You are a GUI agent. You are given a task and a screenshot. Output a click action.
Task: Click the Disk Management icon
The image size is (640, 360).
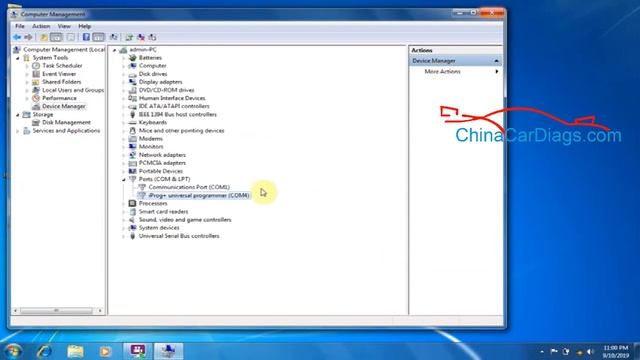click(36, 122)
